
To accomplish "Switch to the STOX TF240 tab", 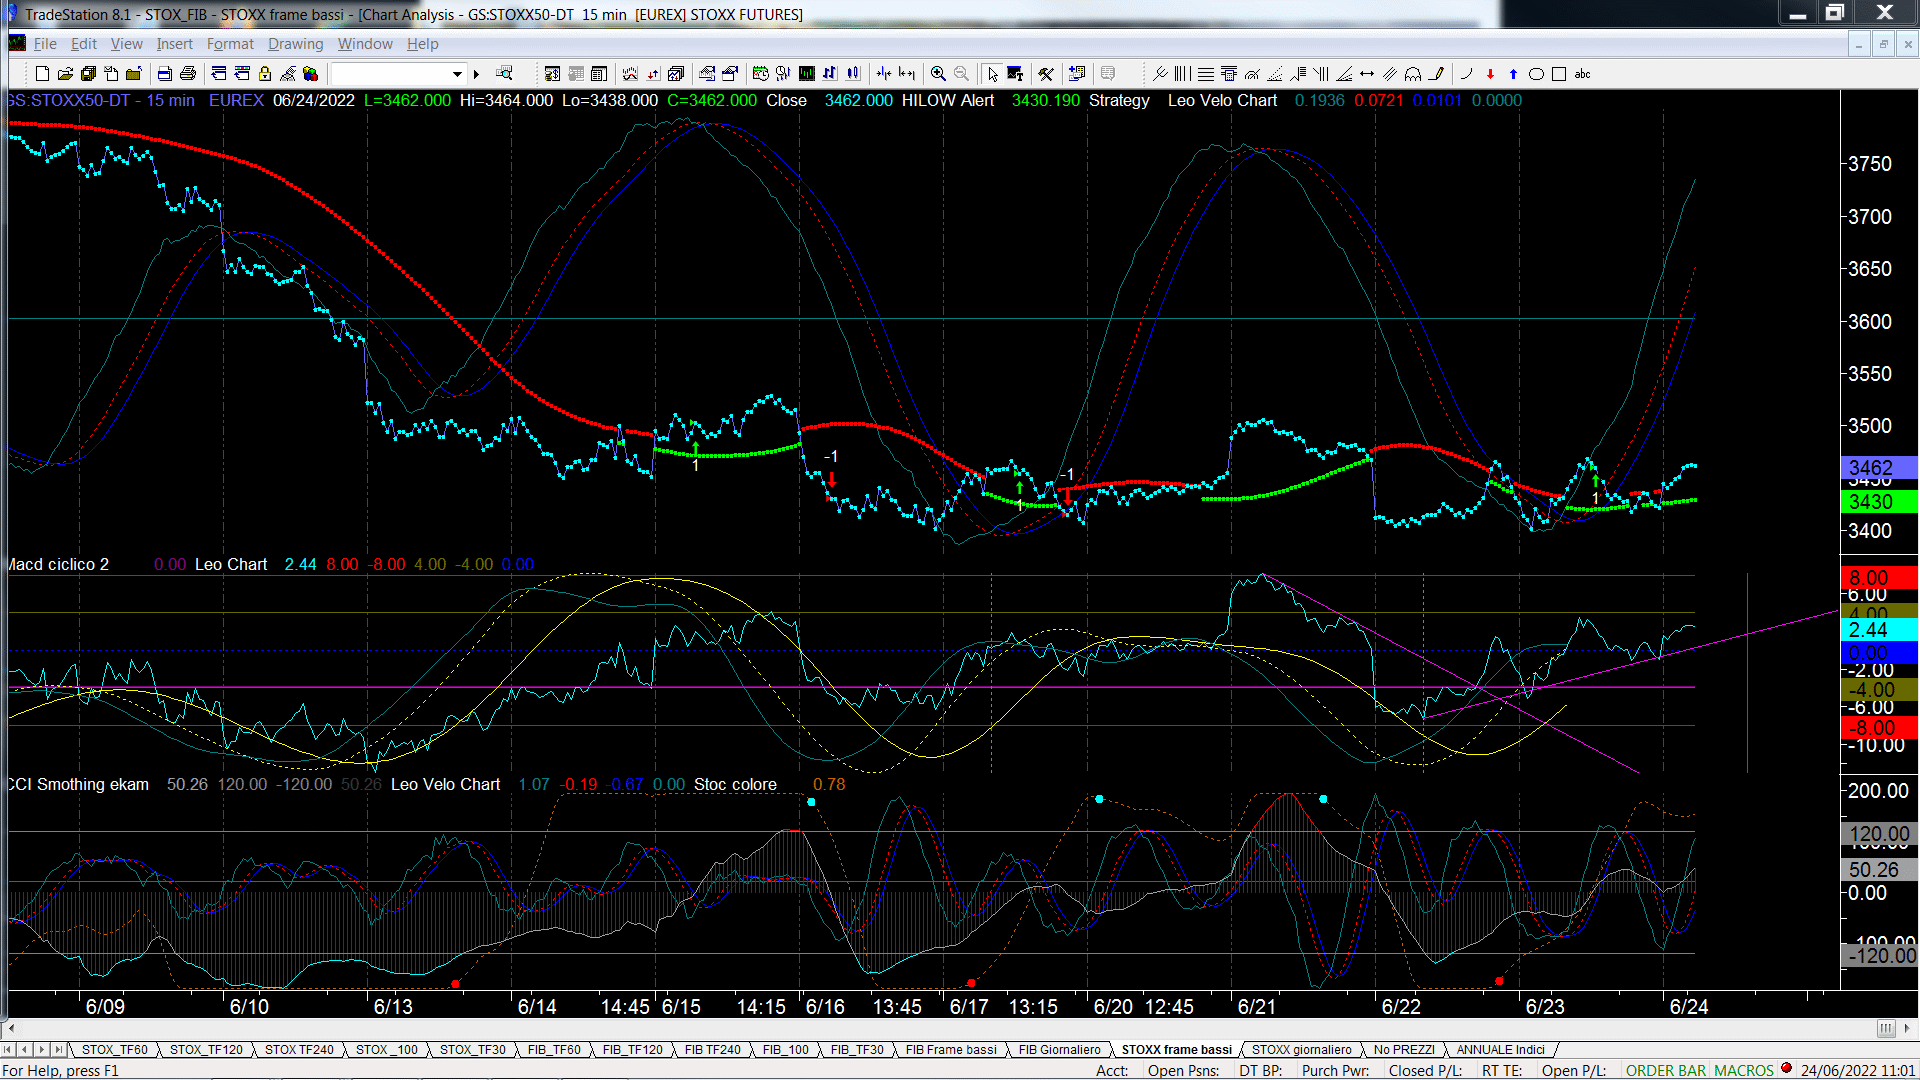I will pyautogui.click(x=299, y=1050).
